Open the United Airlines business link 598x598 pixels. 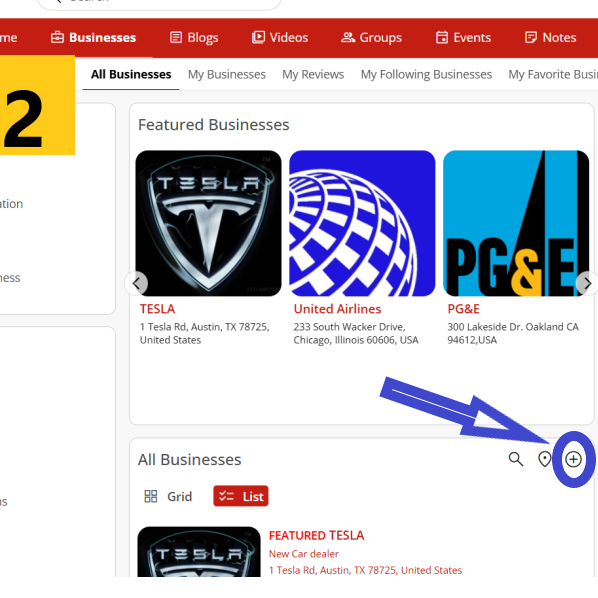point(337,309)
